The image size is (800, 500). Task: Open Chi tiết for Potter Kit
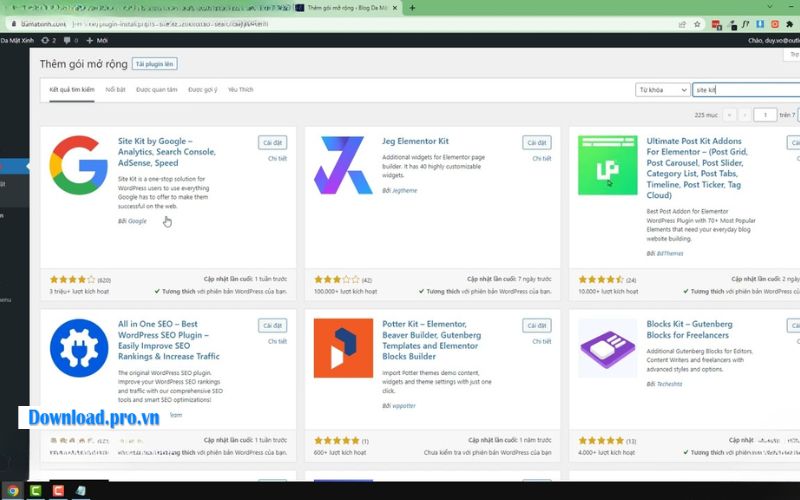tap(542, 341)
